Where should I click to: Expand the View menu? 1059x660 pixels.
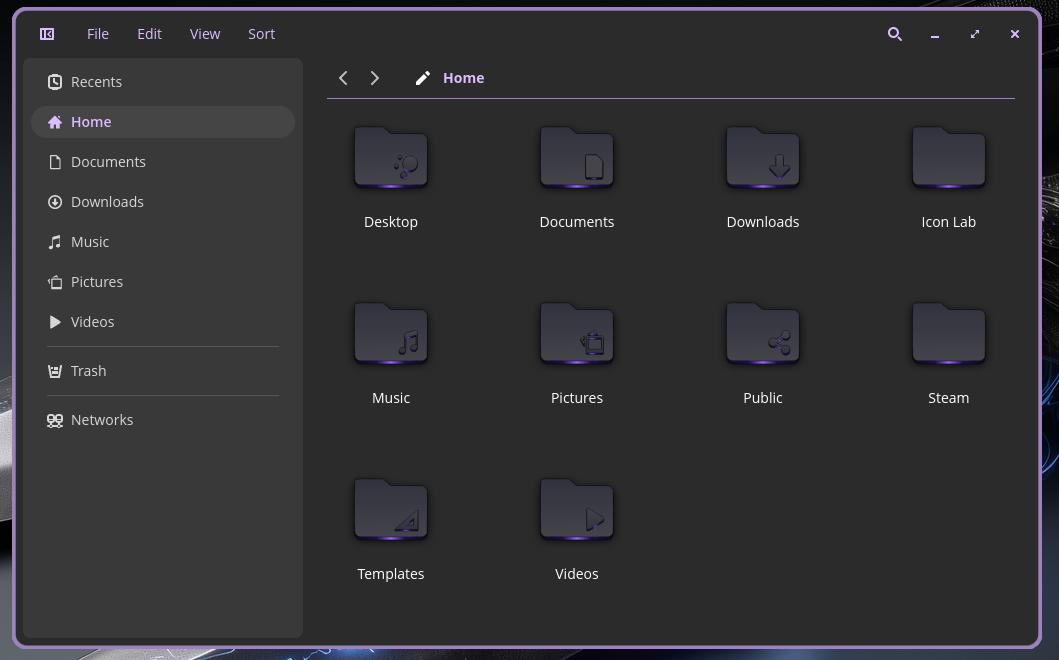pyautogui.click(x=205, y=34)
